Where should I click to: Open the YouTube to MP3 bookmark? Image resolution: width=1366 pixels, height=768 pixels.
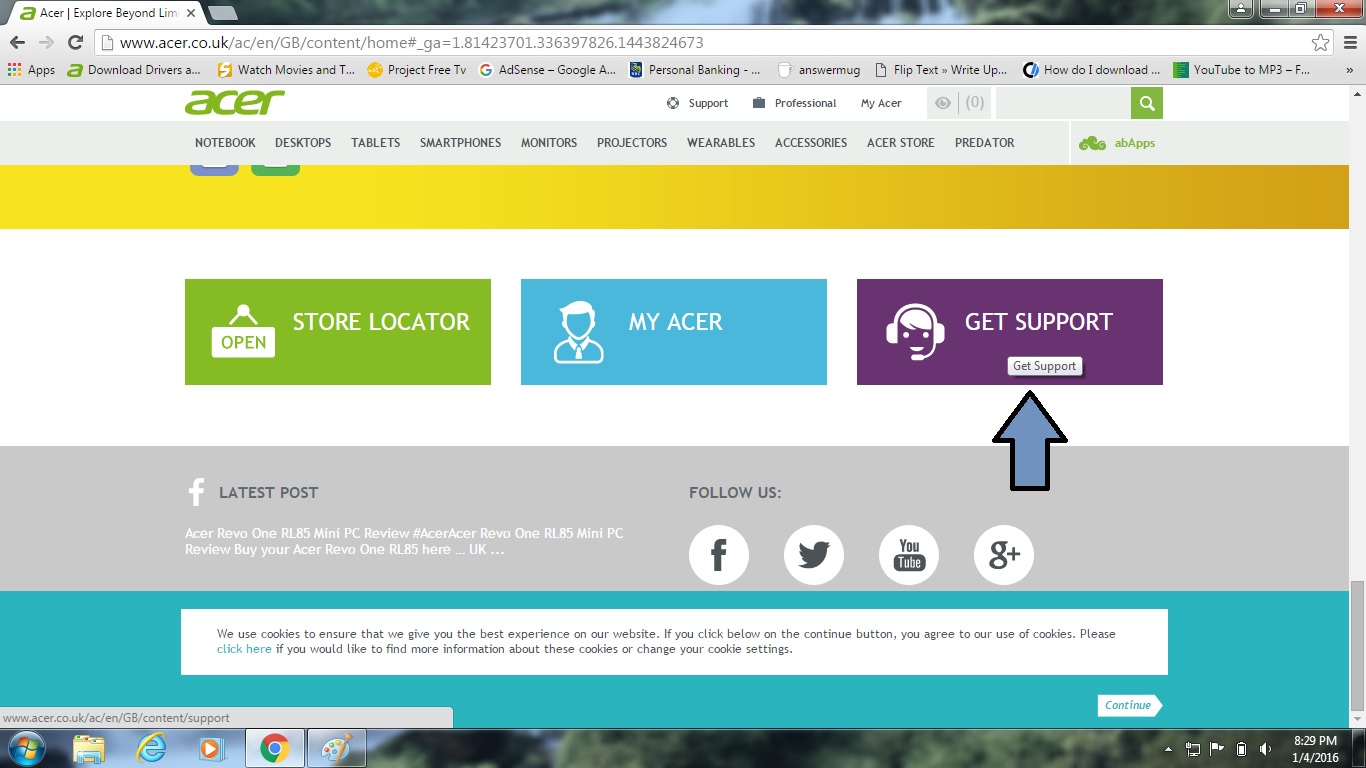[x=1241, y=70]
